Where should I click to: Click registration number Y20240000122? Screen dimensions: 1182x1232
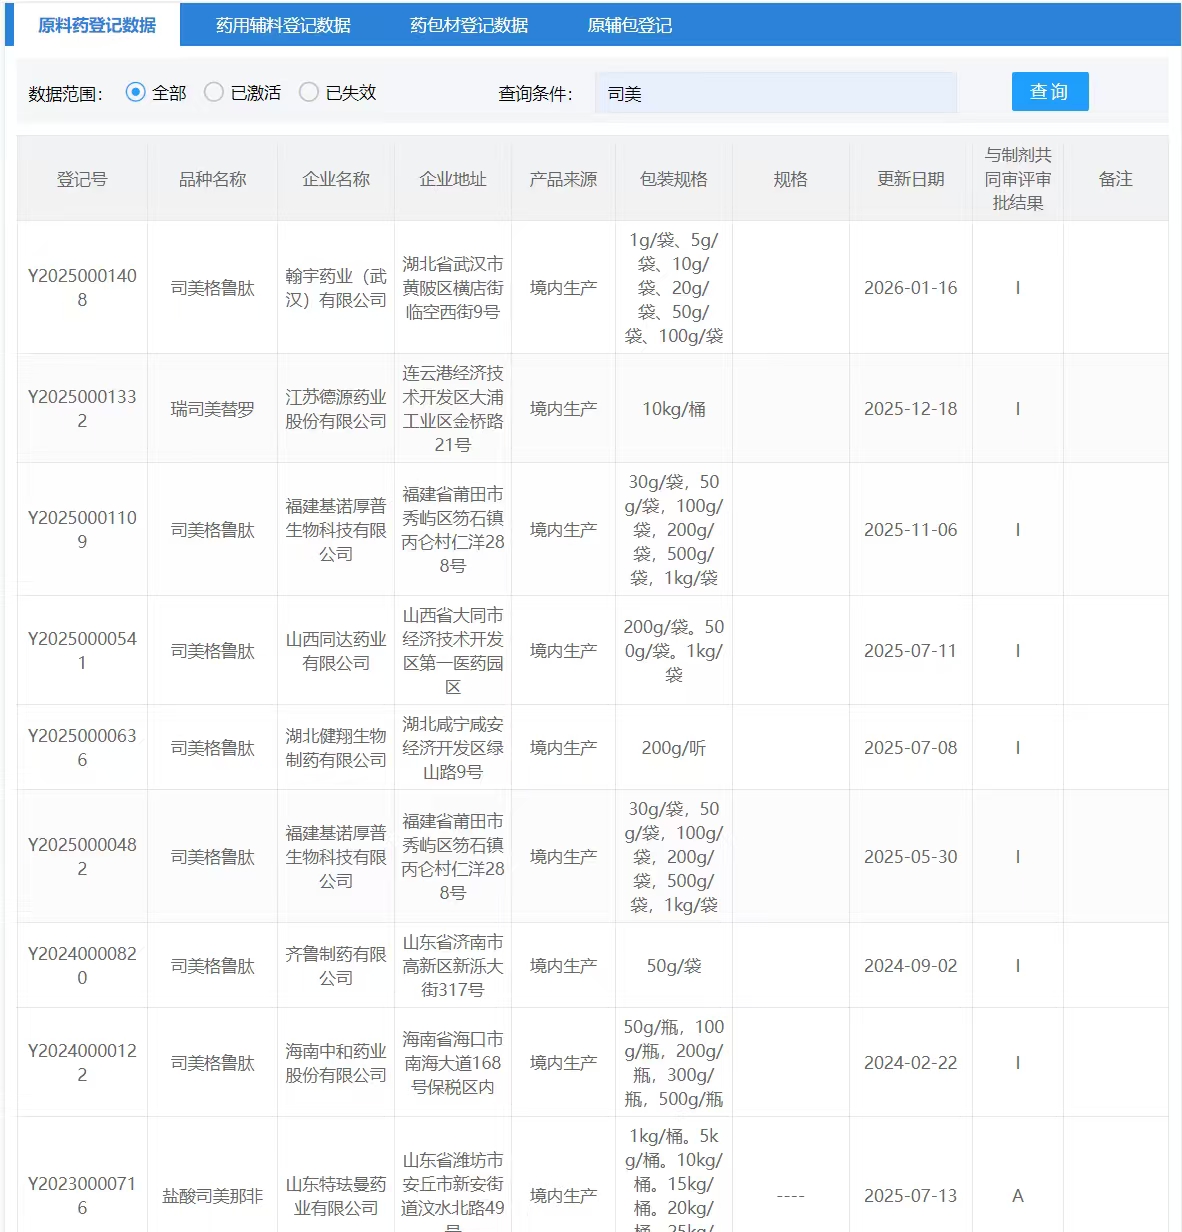[x=82, y=1063]
